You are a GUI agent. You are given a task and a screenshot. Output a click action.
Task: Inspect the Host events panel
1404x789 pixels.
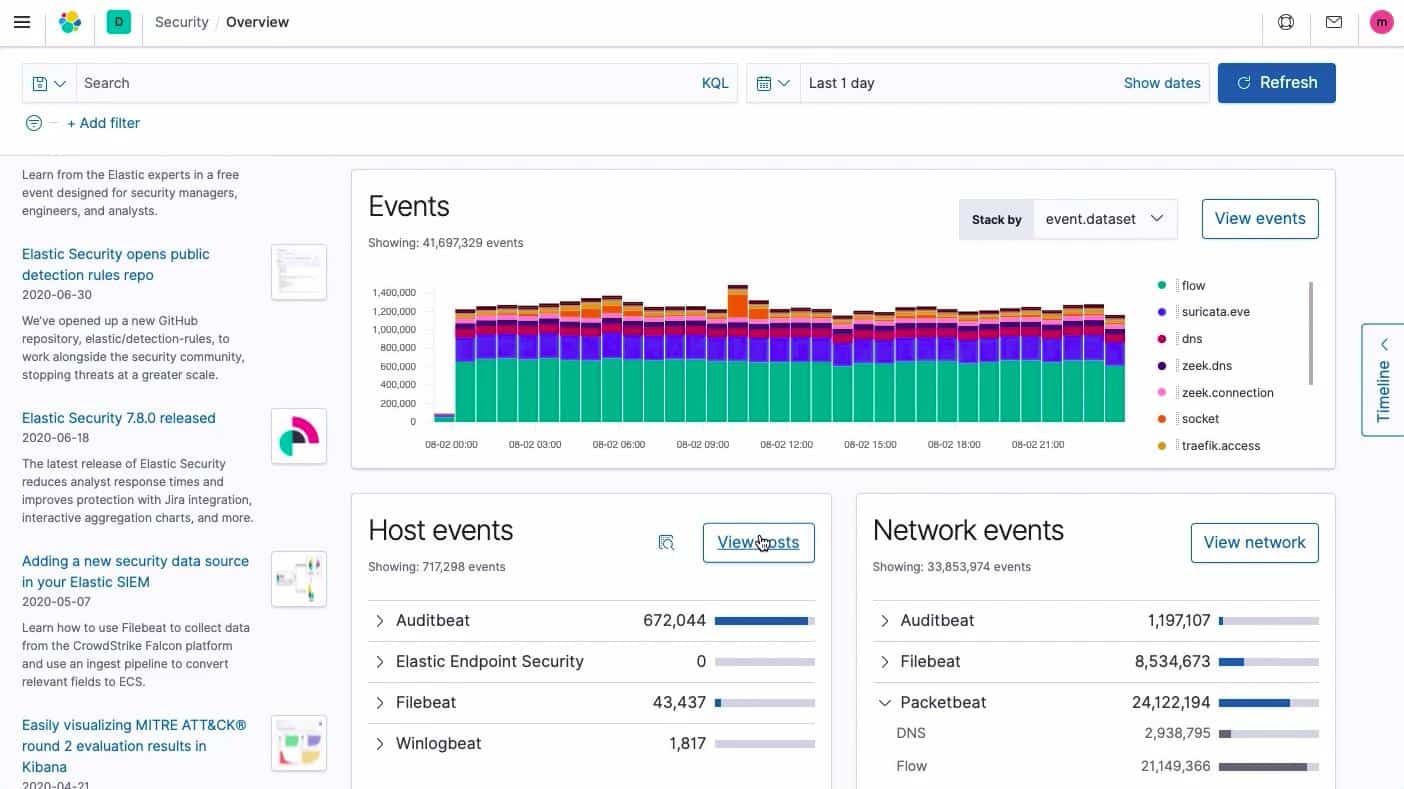[x=667, y=543]
